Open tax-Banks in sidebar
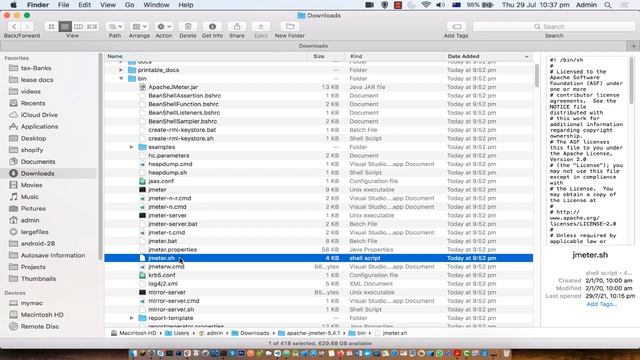The width and height of the screenshot is (640, 360). coord(36,68)
